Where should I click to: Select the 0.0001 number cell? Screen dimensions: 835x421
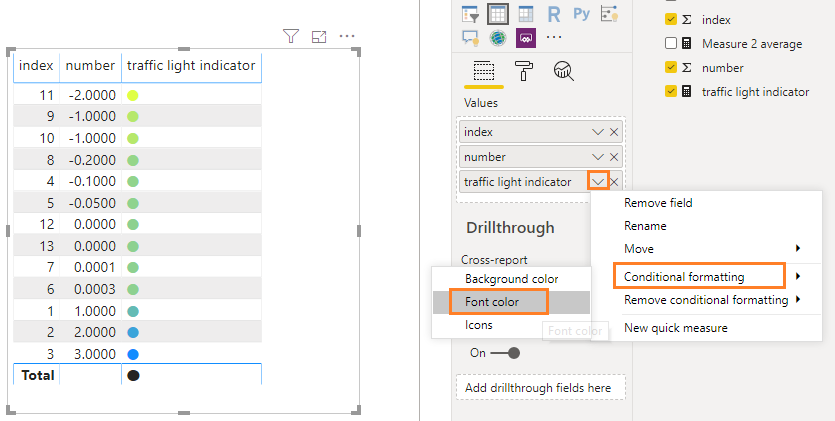click(x=91, y=268)
